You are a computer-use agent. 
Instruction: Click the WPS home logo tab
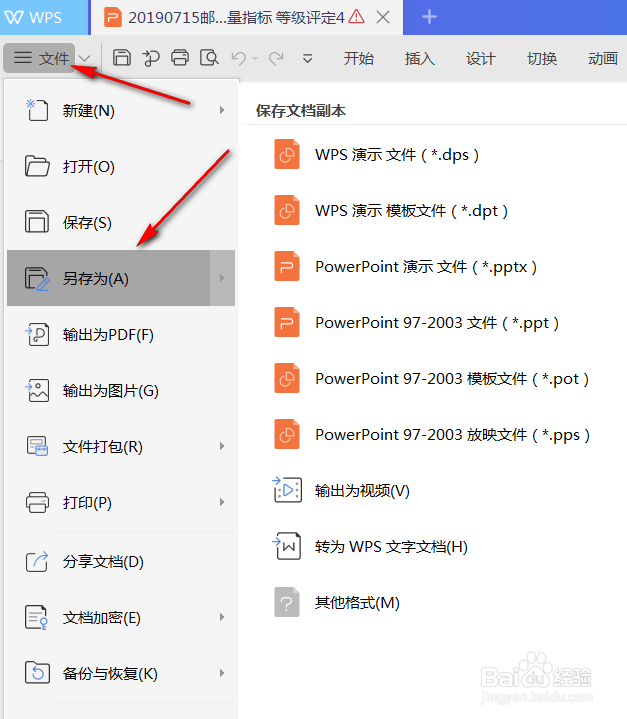pyautogui.click(x=44, y=17)
